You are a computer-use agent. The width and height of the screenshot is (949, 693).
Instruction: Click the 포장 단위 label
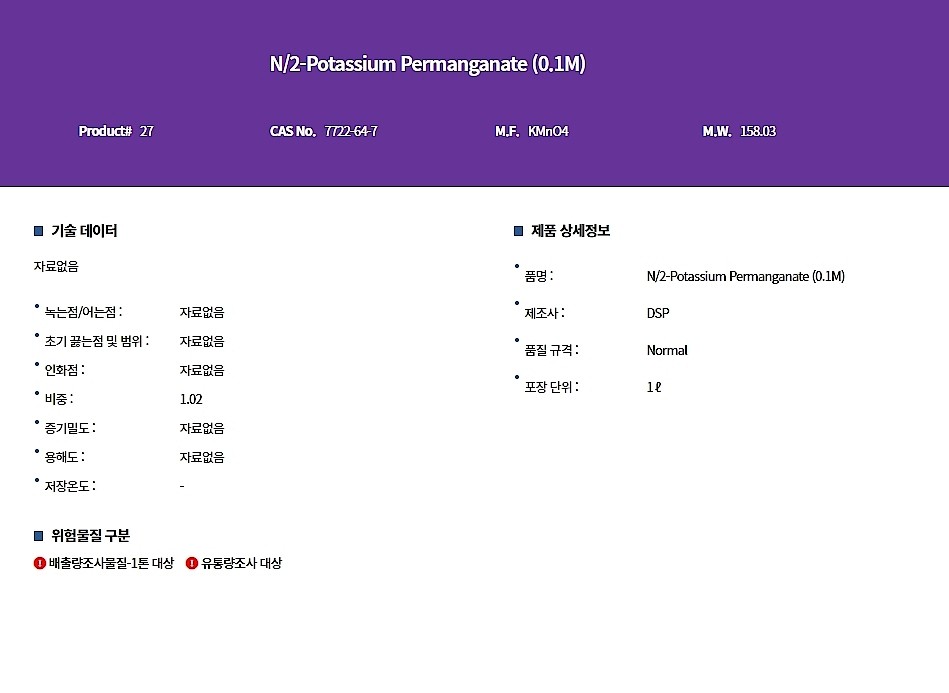551,387
